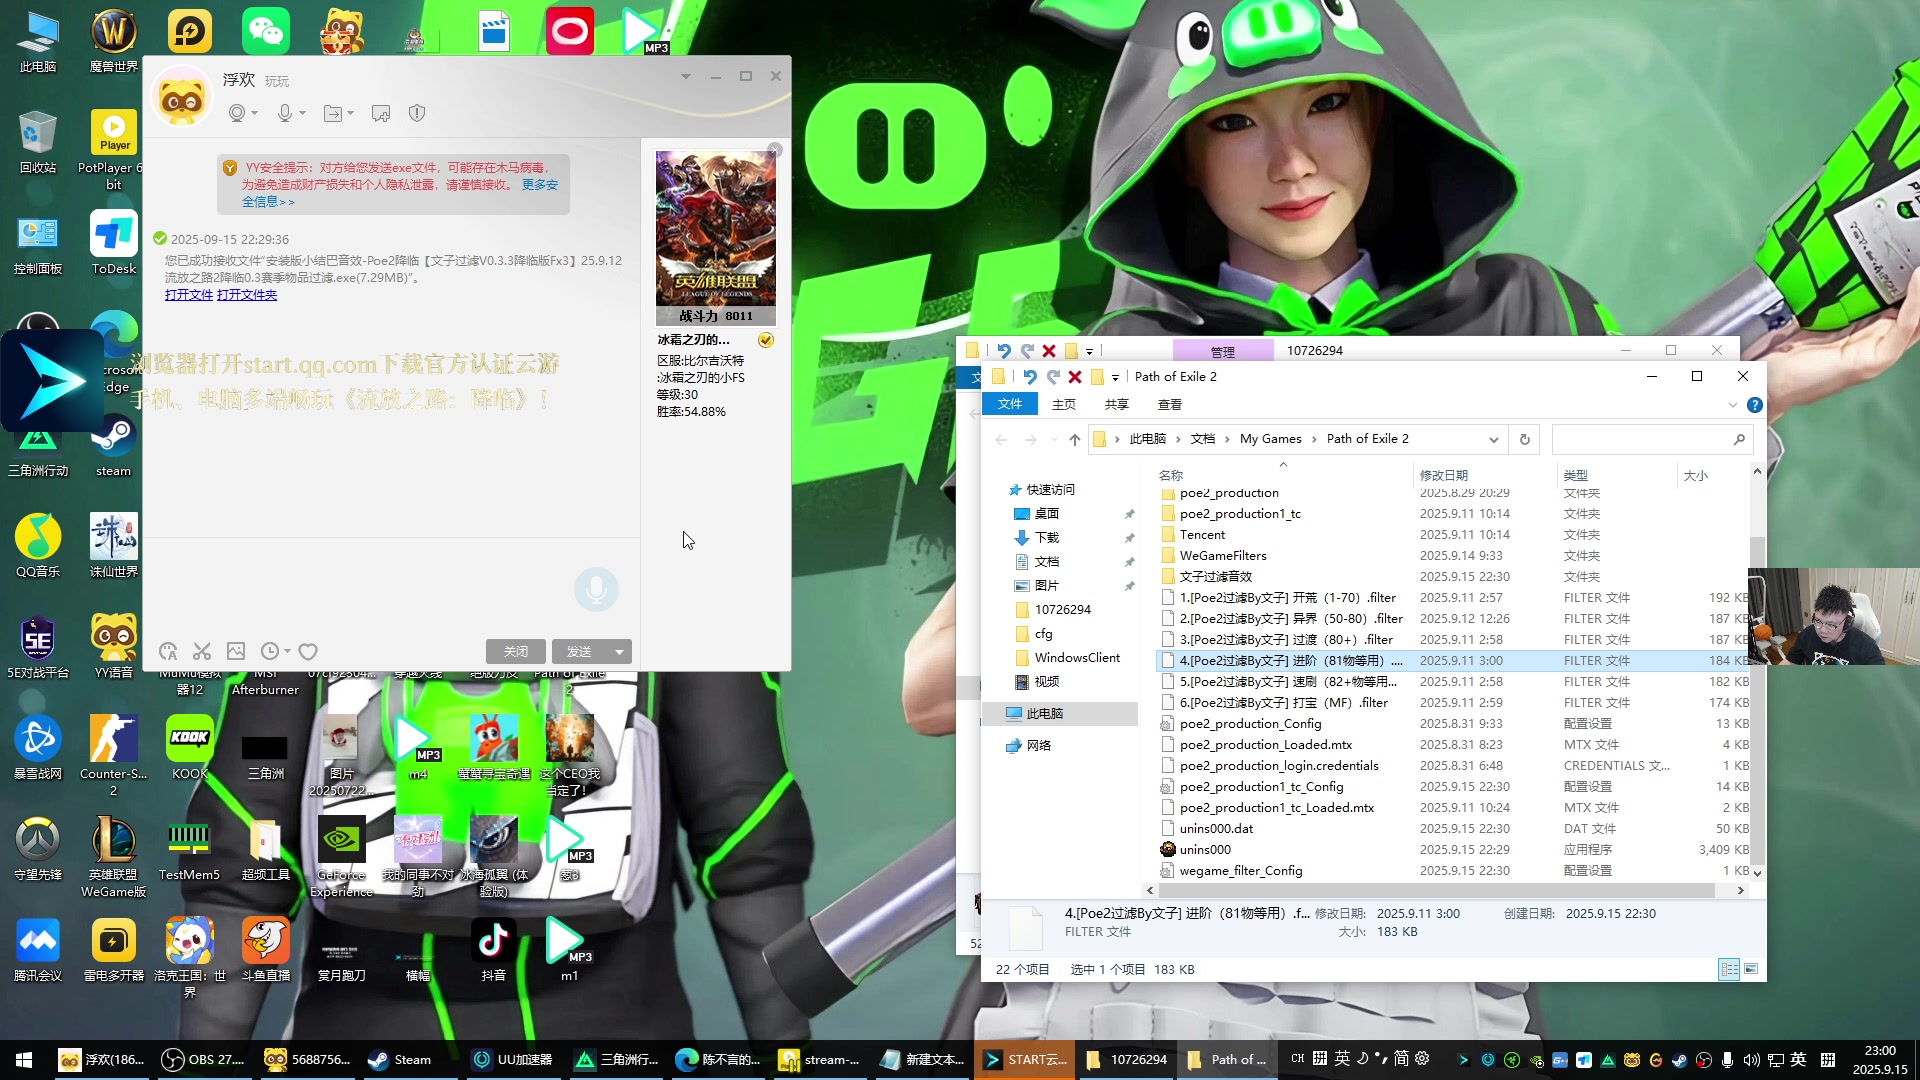
Task: Click the 发送 send button
Action: (x=579, y=652)
